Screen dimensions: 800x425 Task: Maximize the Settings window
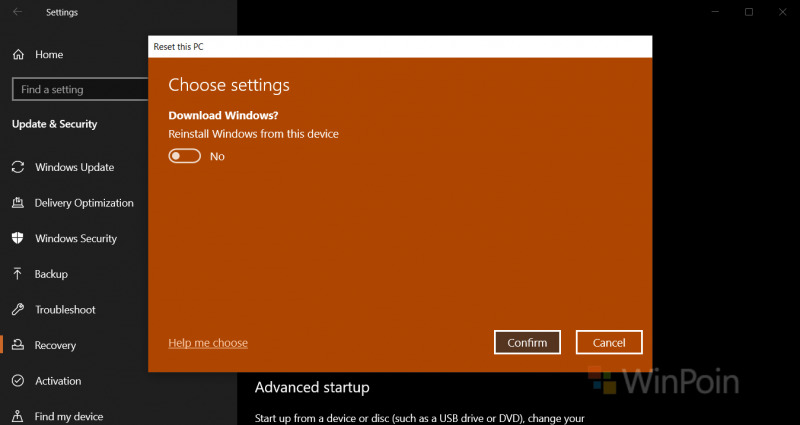[x=748, y=12]
